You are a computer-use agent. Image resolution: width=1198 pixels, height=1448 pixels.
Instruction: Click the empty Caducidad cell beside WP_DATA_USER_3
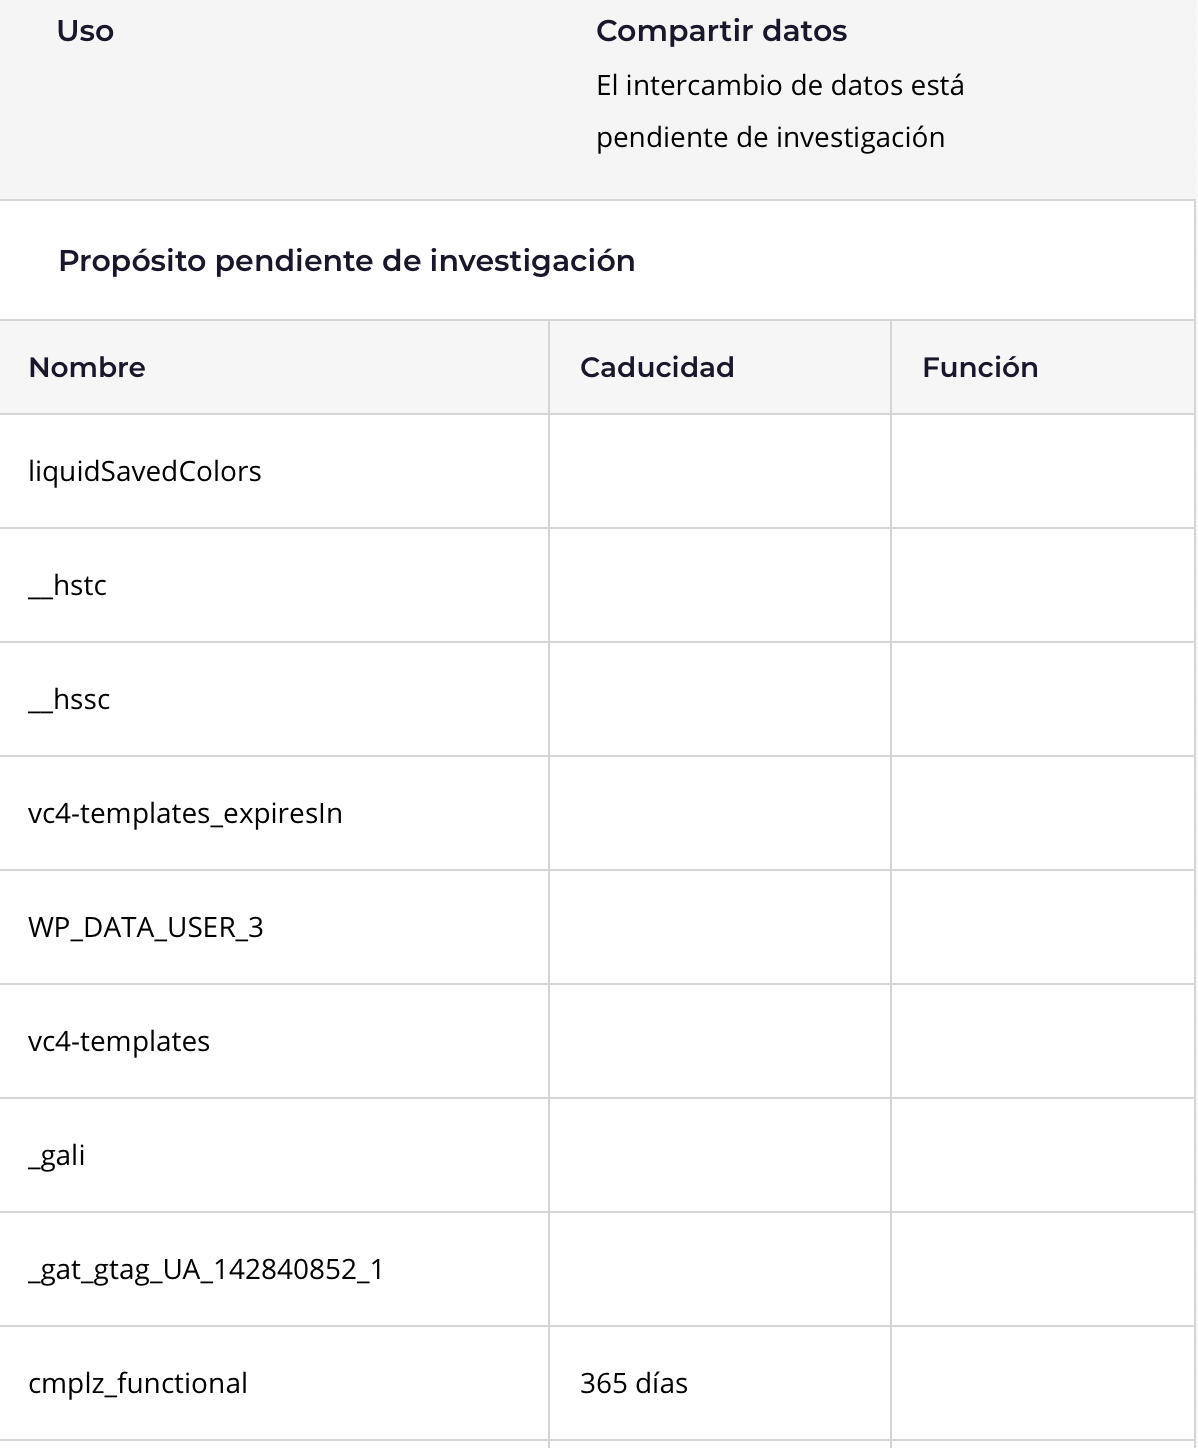tap(719, 927)
